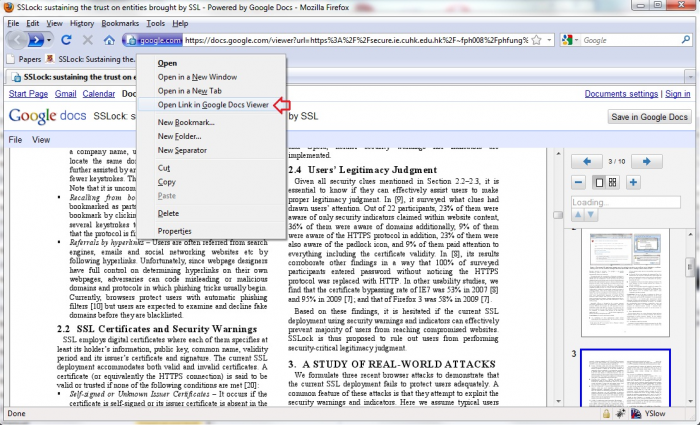Choose Open in a New Tab
The height and width of the screenshot is (425, 700).
(211, 91)
